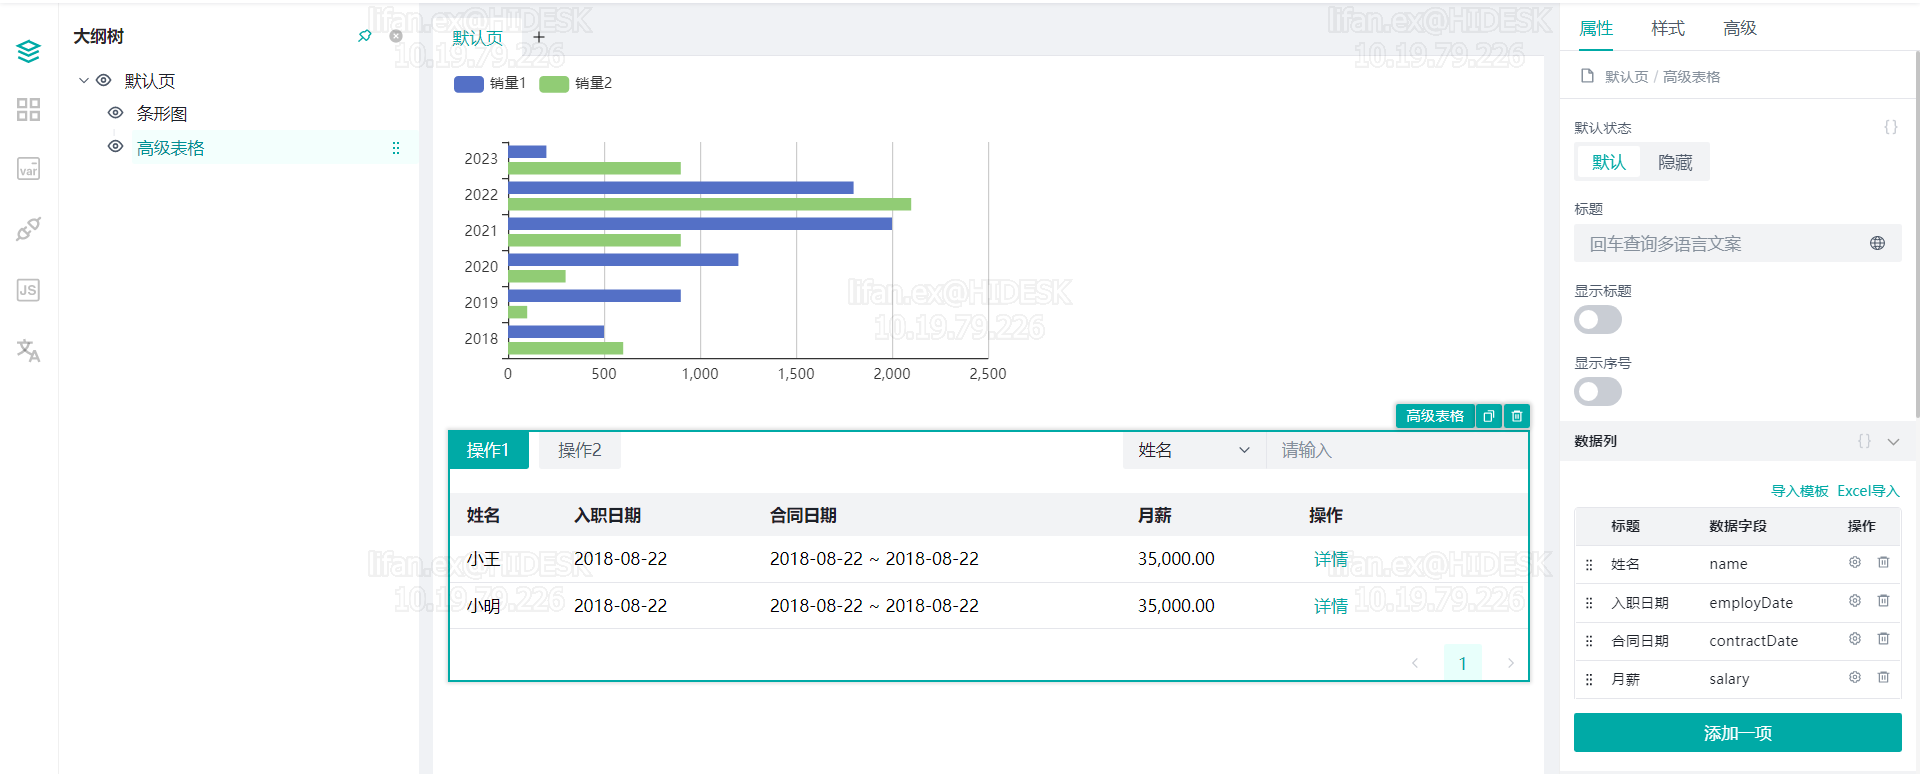1920x774 pixels.
Task: Collapse the 数据列 section chevron
Action: [1893, 441]
